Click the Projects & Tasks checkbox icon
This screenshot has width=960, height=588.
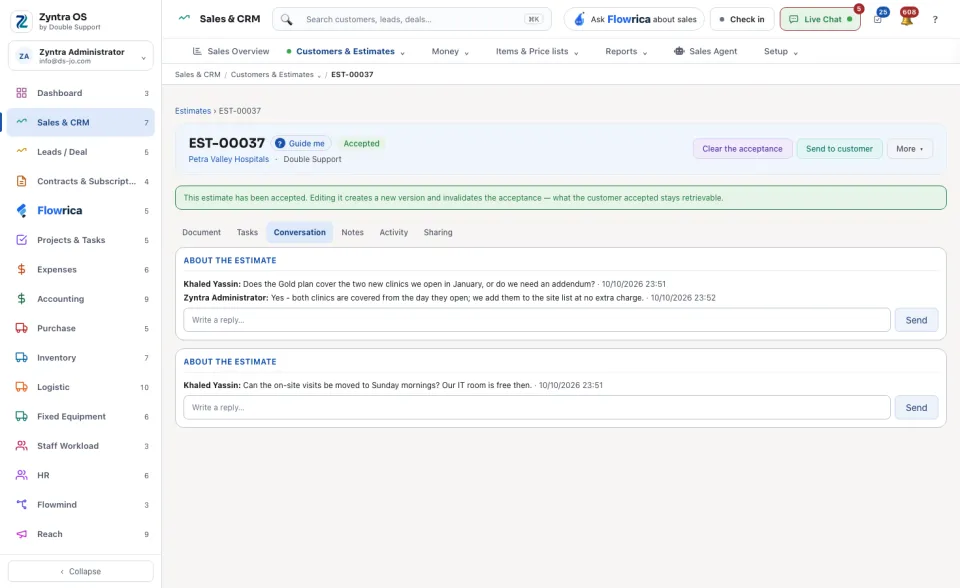(21, 240)
